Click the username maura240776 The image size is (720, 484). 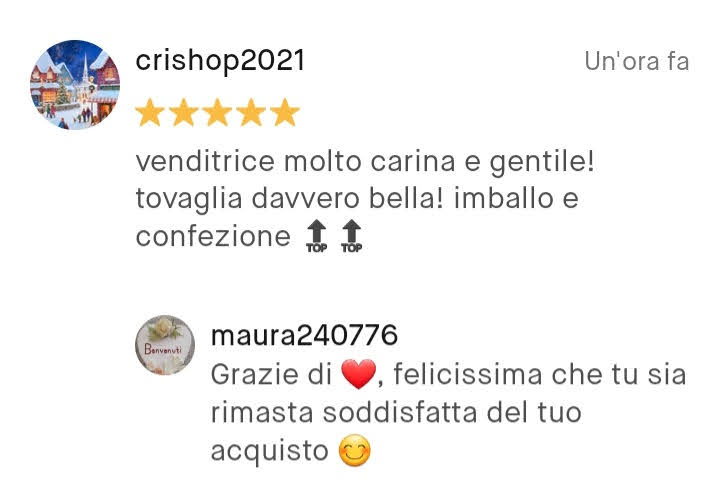tap(304, 335)
